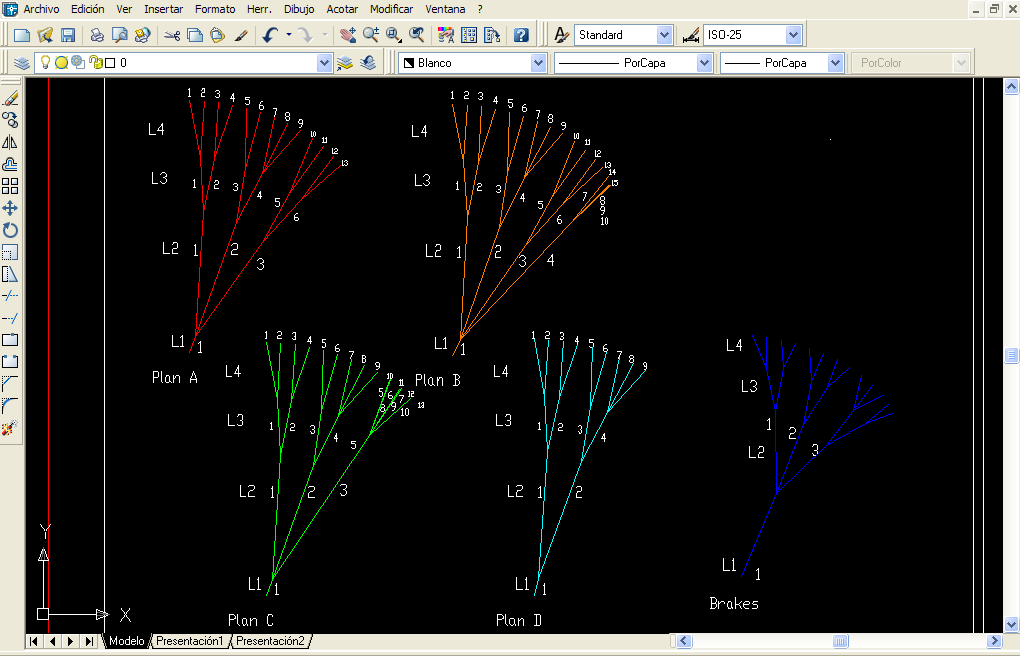Viewport: 1020px width, 656px height.
Task: Click the Publish icon
Action: 142,35
